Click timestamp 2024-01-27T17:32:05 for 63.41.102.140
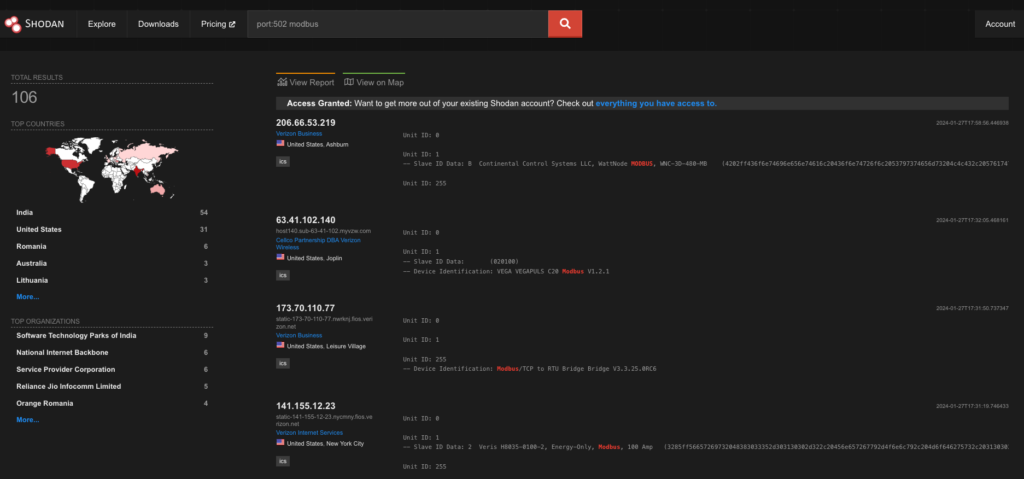1024x479 pixels. [972, 220]
